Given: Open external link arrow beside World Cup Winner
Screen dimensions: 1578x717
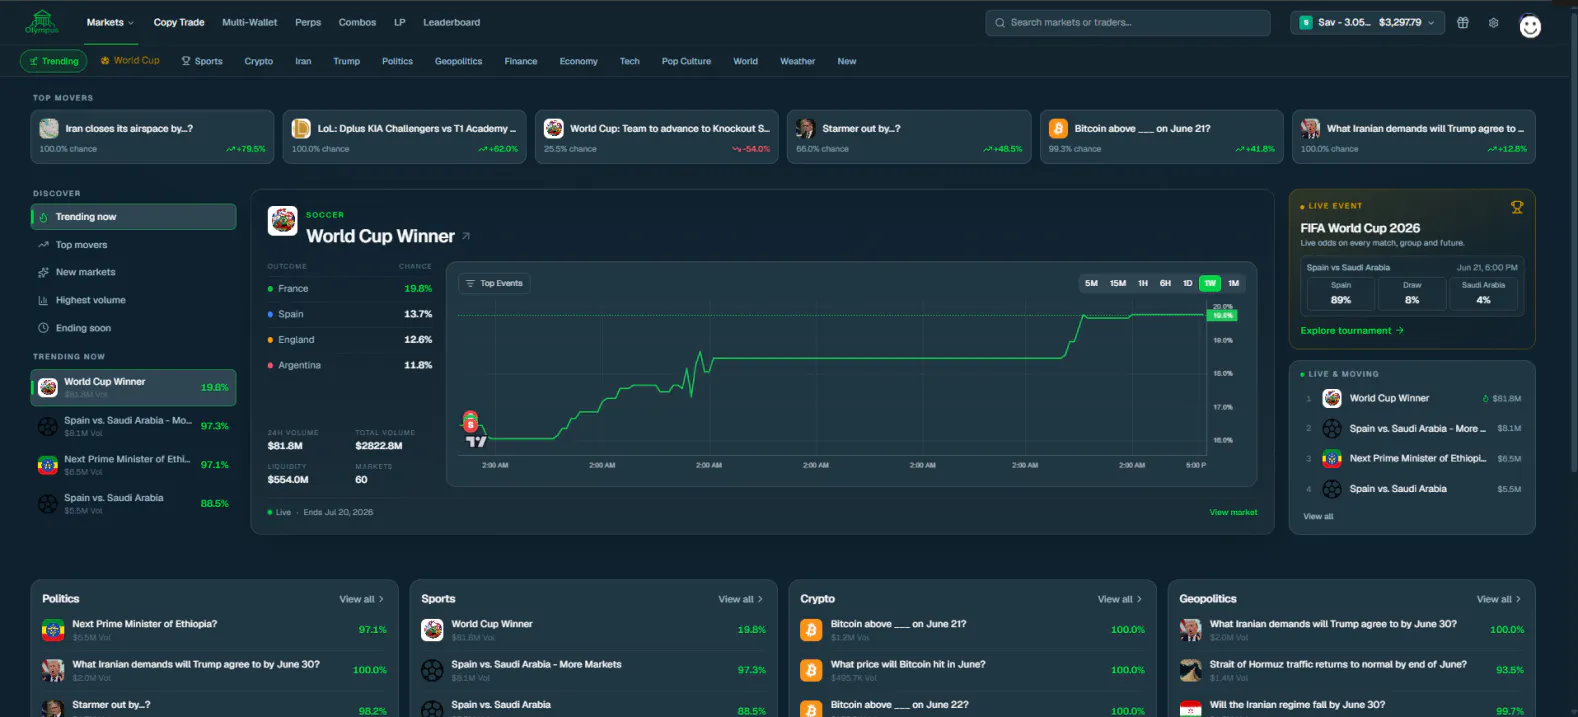Looking at the screenshot, I should tap(466, 237).
